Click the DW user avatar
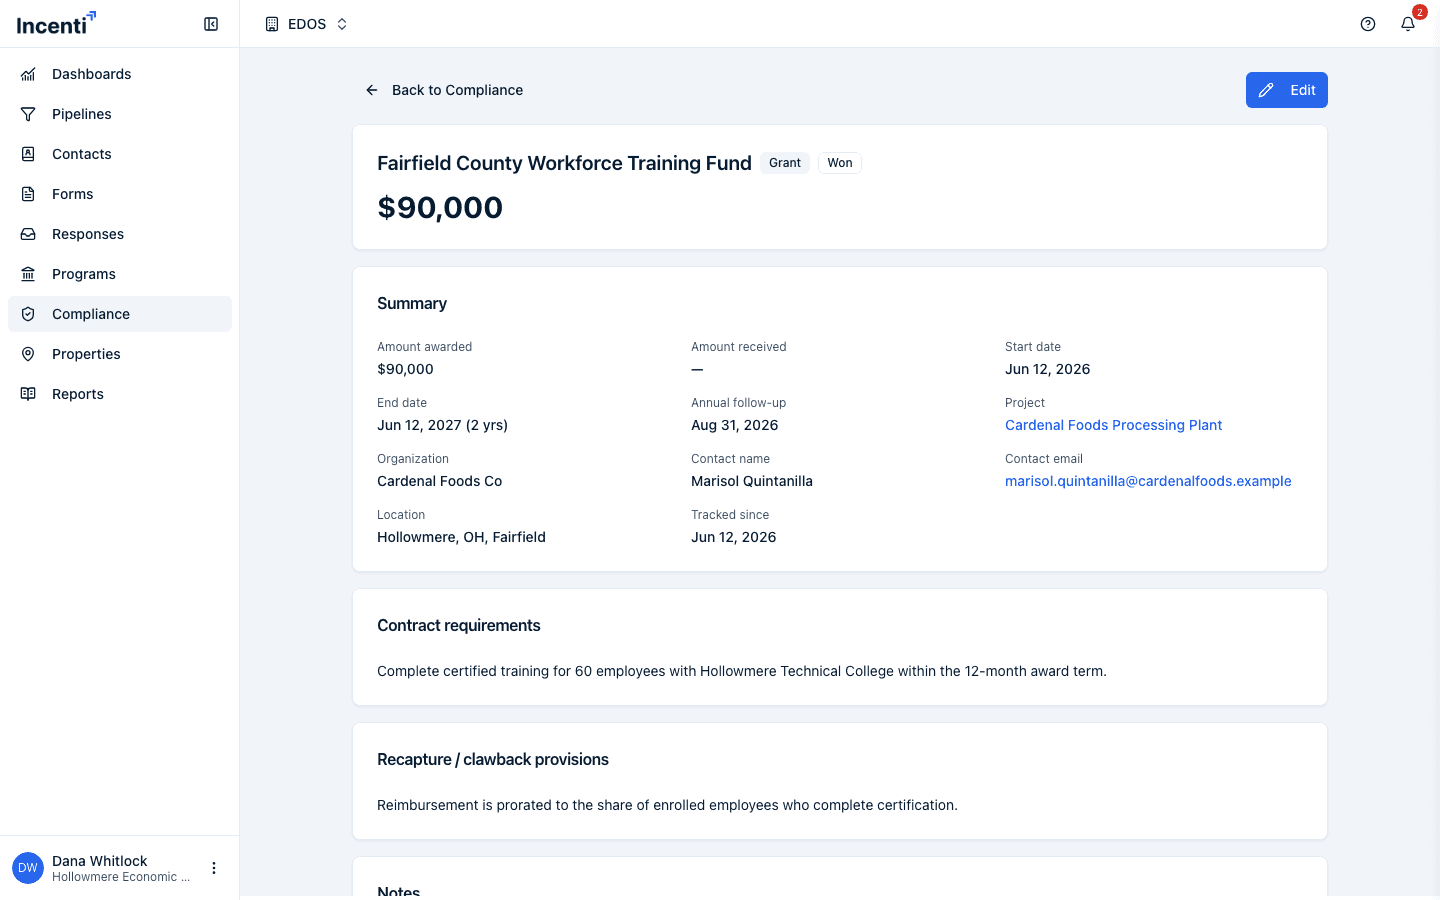The image size is (1440, 900). 28,868
